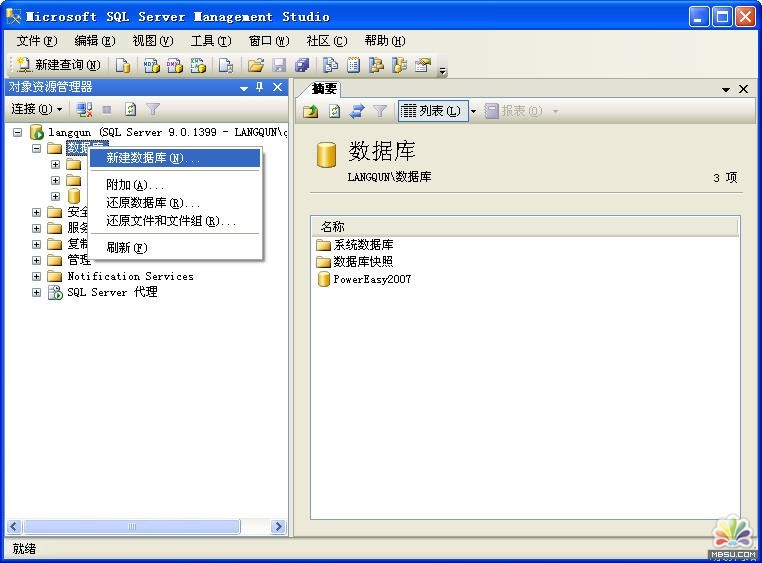
Task: Collapse the langqun server root node
Action: [17, 132]
